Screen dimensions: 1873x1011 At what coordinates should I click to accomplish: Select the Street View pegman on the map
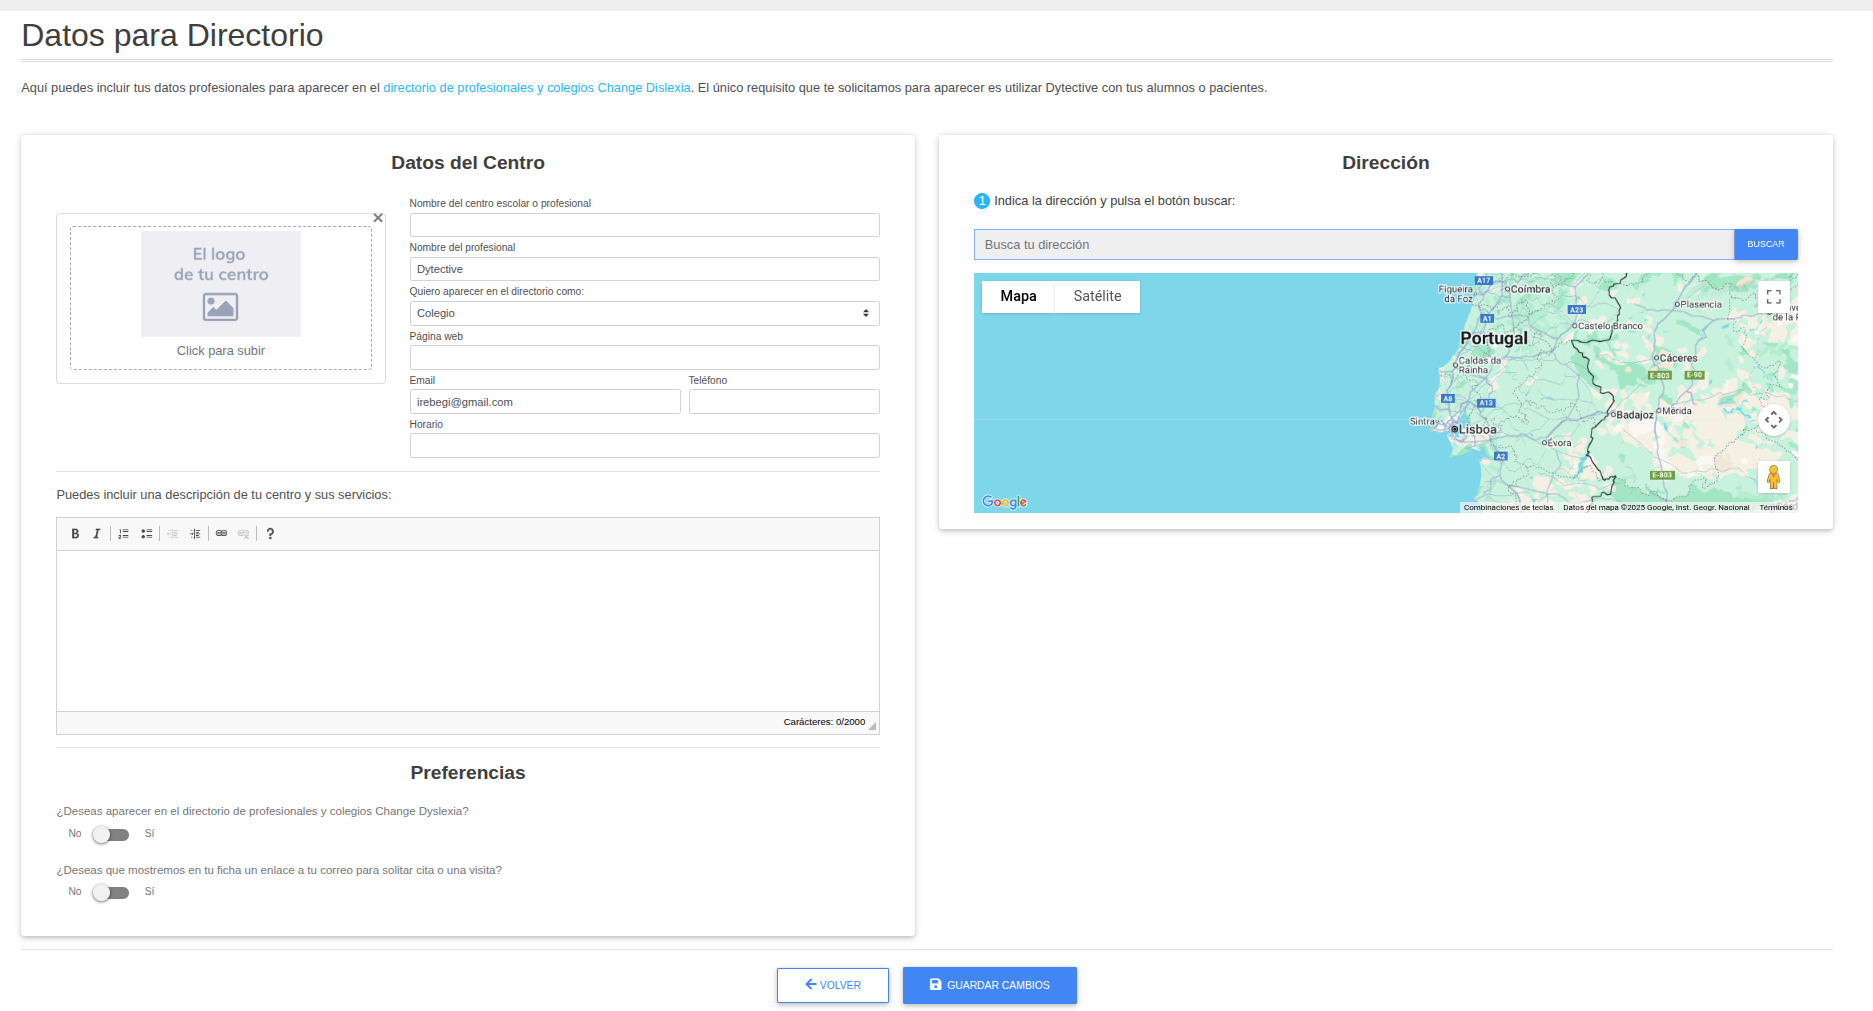[1773, 477]
